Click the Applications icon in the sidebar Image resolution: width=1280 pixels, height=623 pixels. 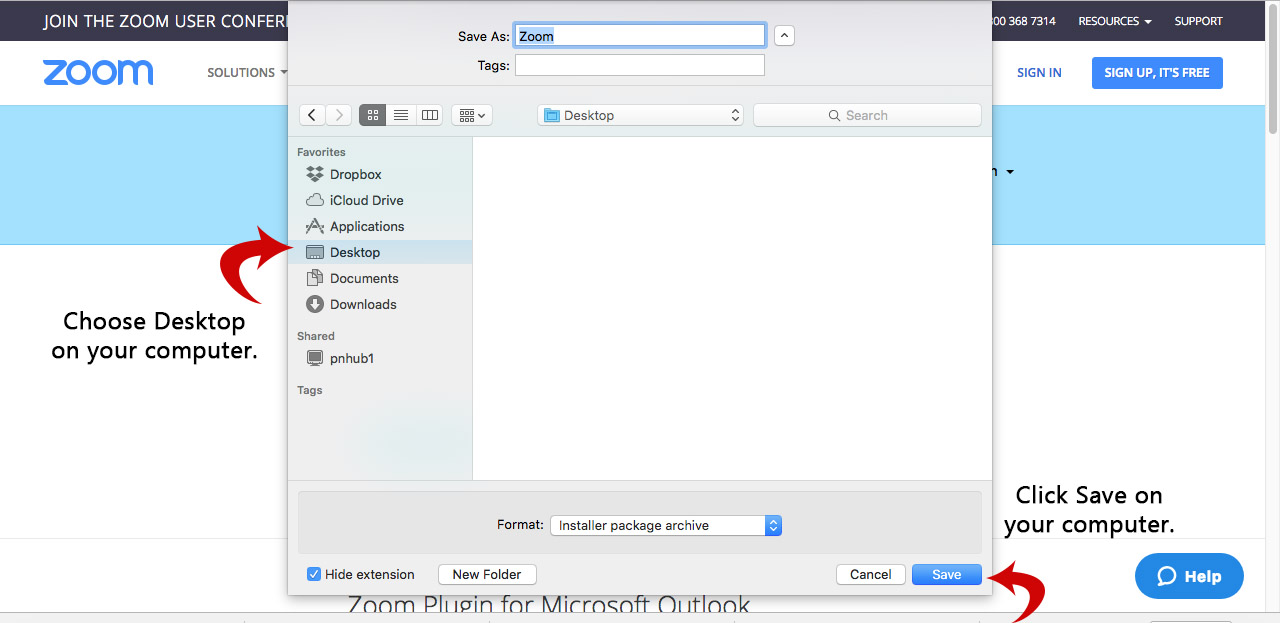315,226
